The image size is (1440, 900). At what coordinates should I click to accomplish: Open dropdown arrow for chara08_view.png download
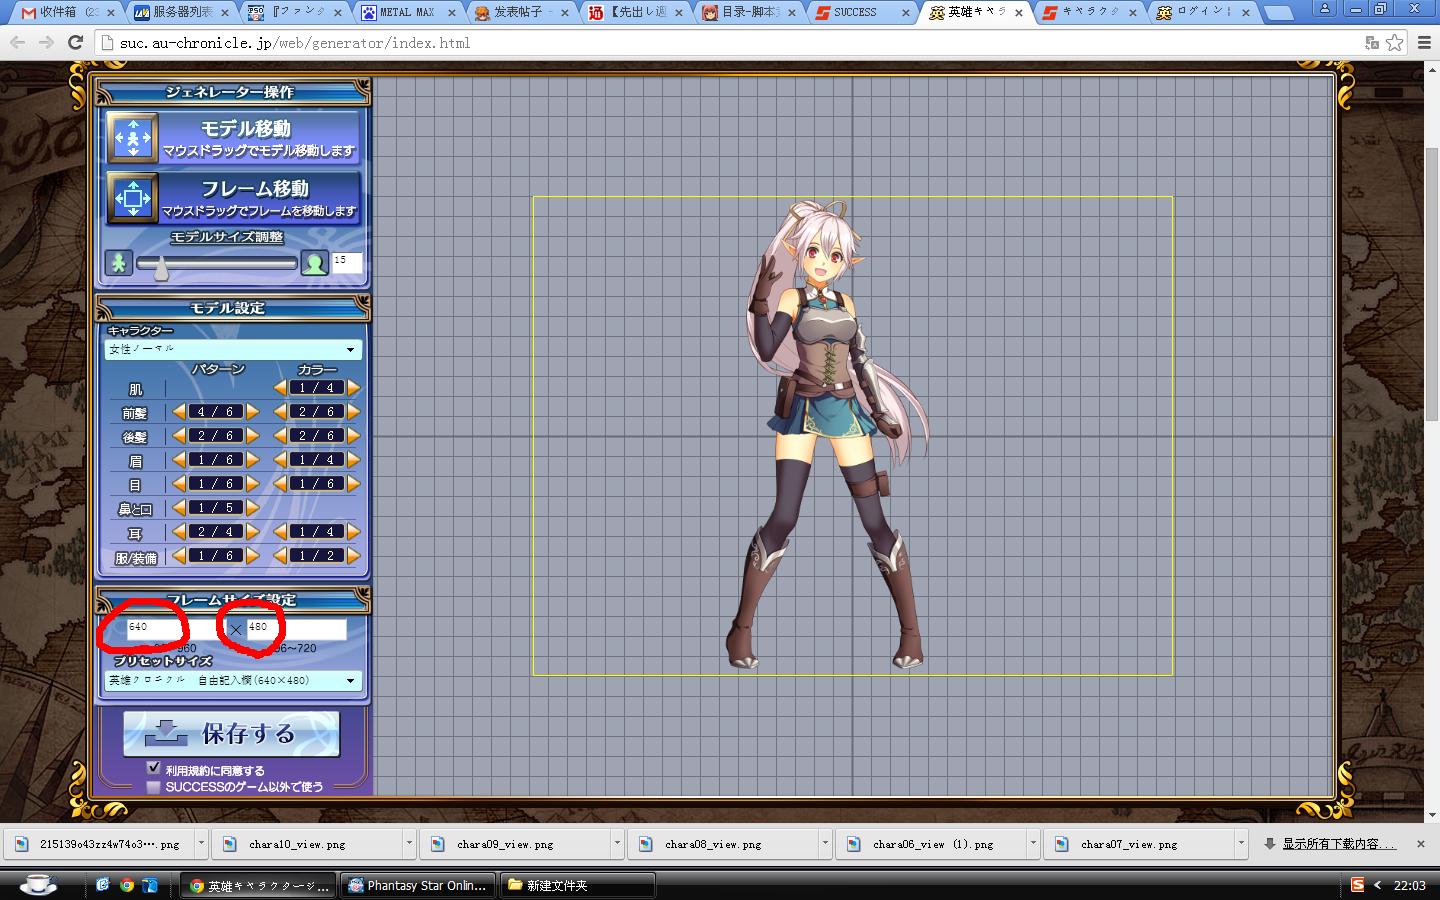(x=825, y=844)
